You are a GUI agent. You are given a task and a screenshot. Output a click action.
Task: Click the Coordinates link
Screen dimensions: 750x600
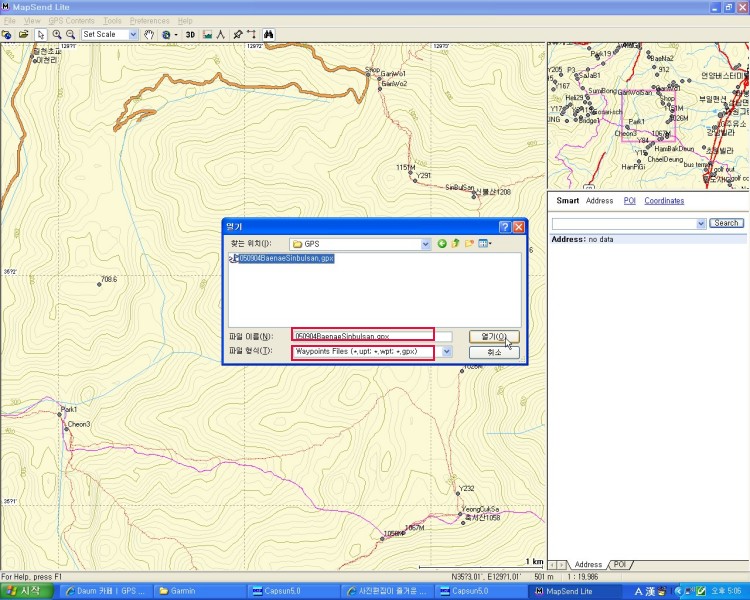click(x=664, y=200)
